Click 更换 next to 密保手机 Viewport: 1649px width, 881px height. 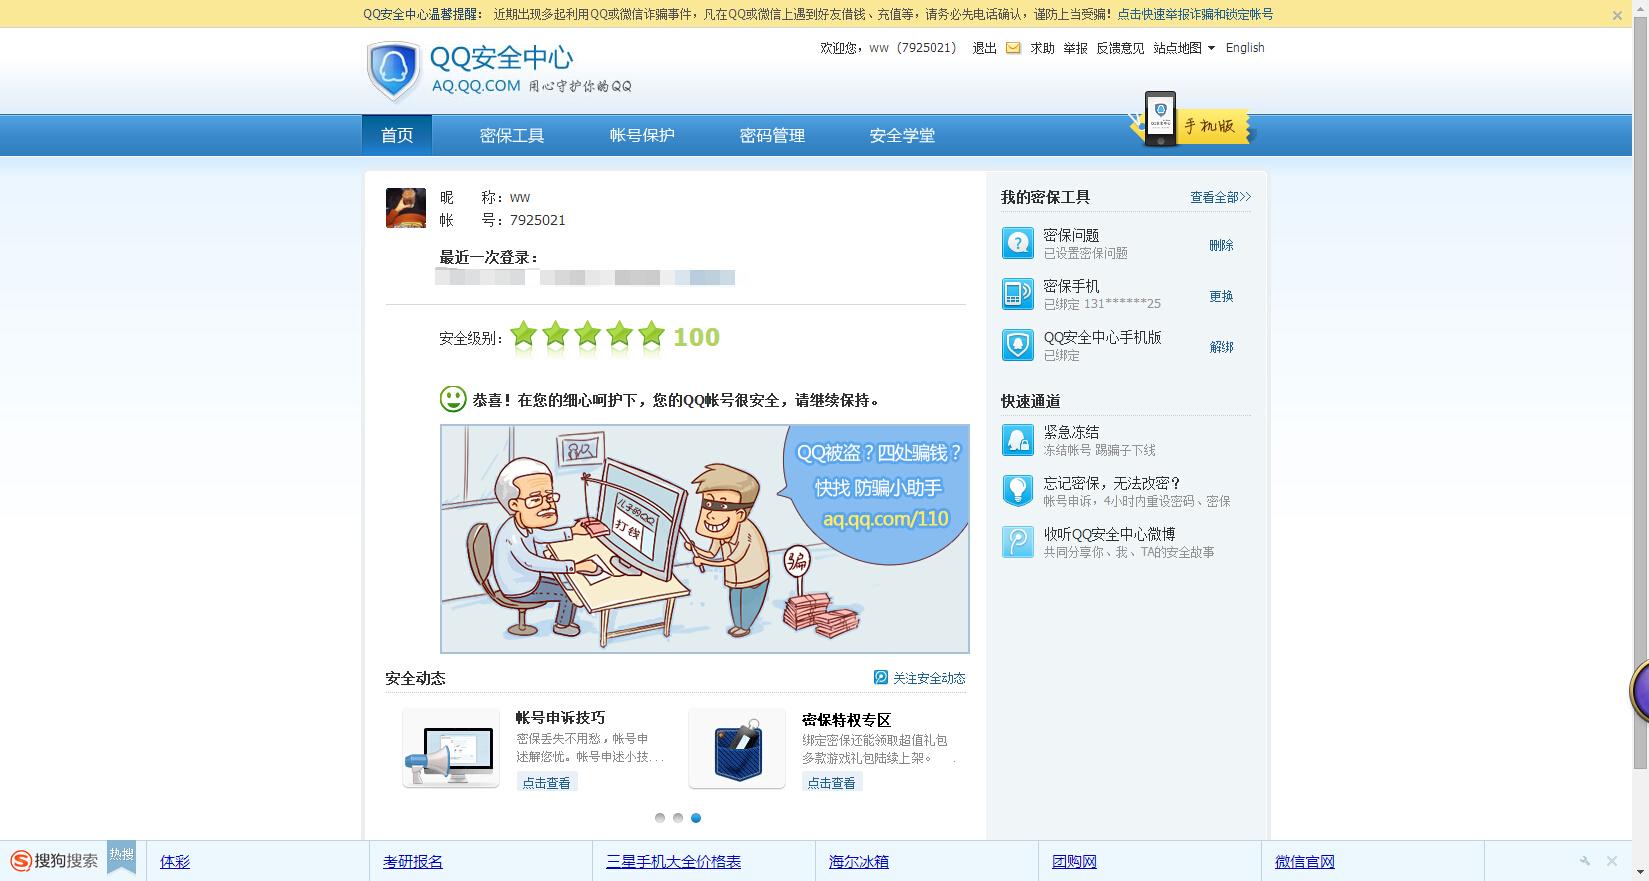pos(1221,296)
